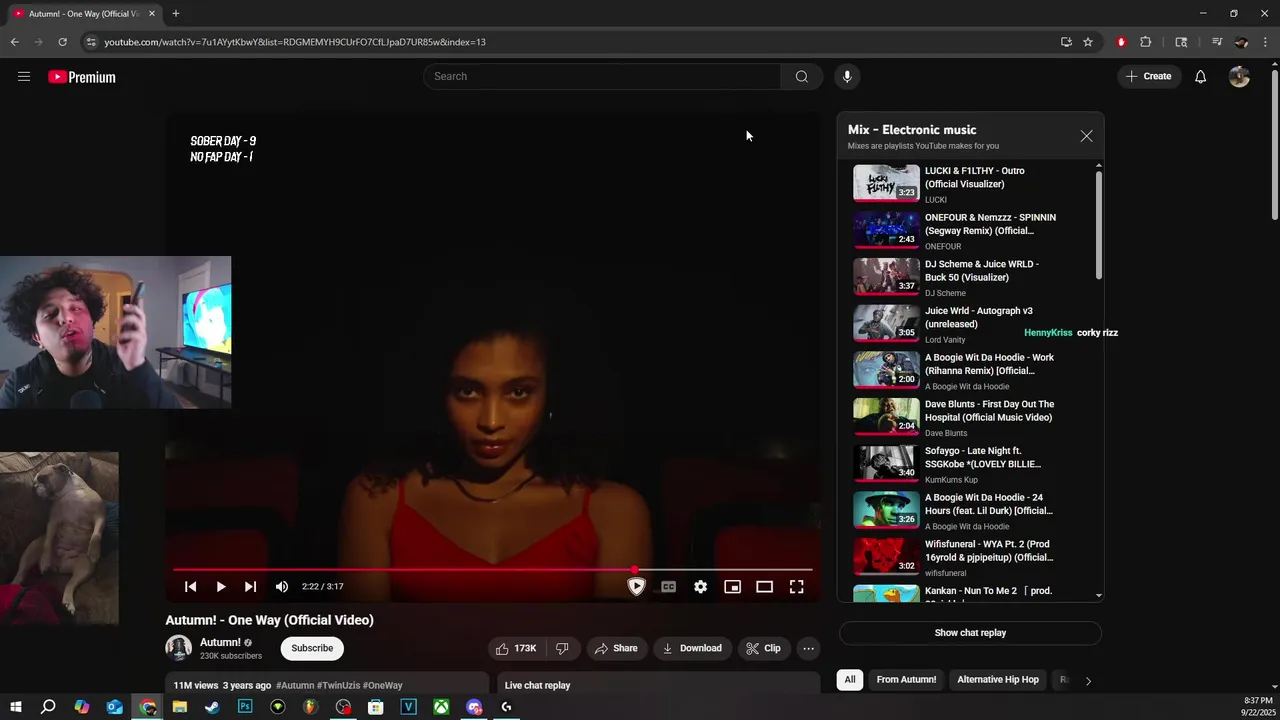This screenshot has height=720, width=1280.
Task: Go back in the browser
Action: coord(14,42)
